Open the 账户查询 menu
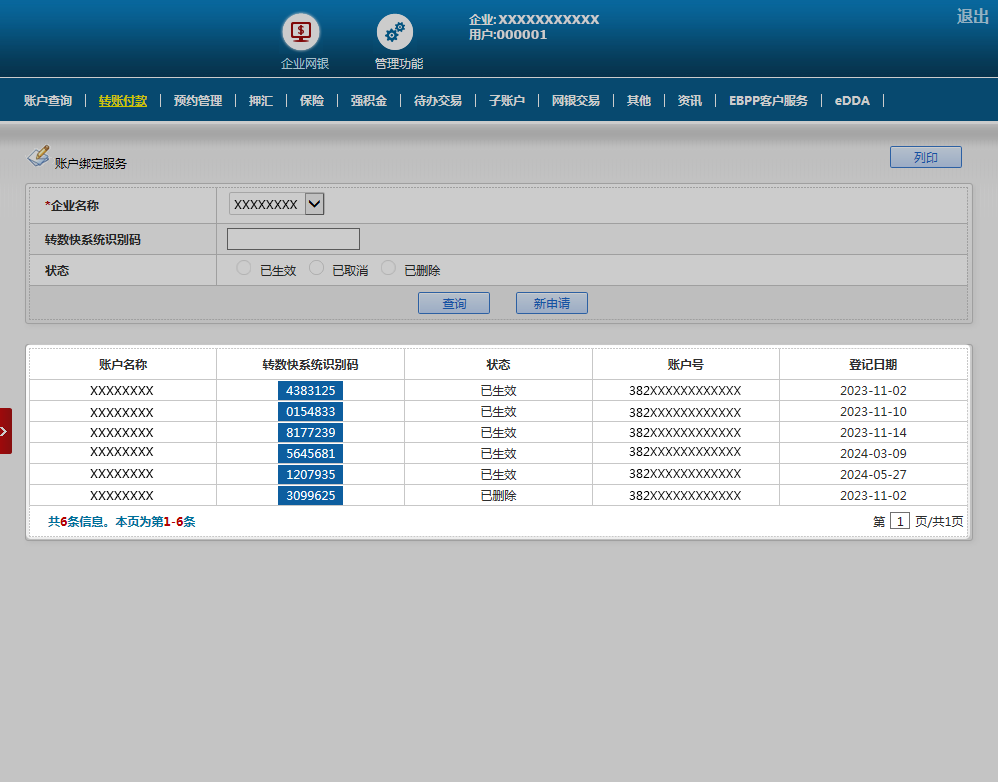998x782 pixels. coord(48,100)
